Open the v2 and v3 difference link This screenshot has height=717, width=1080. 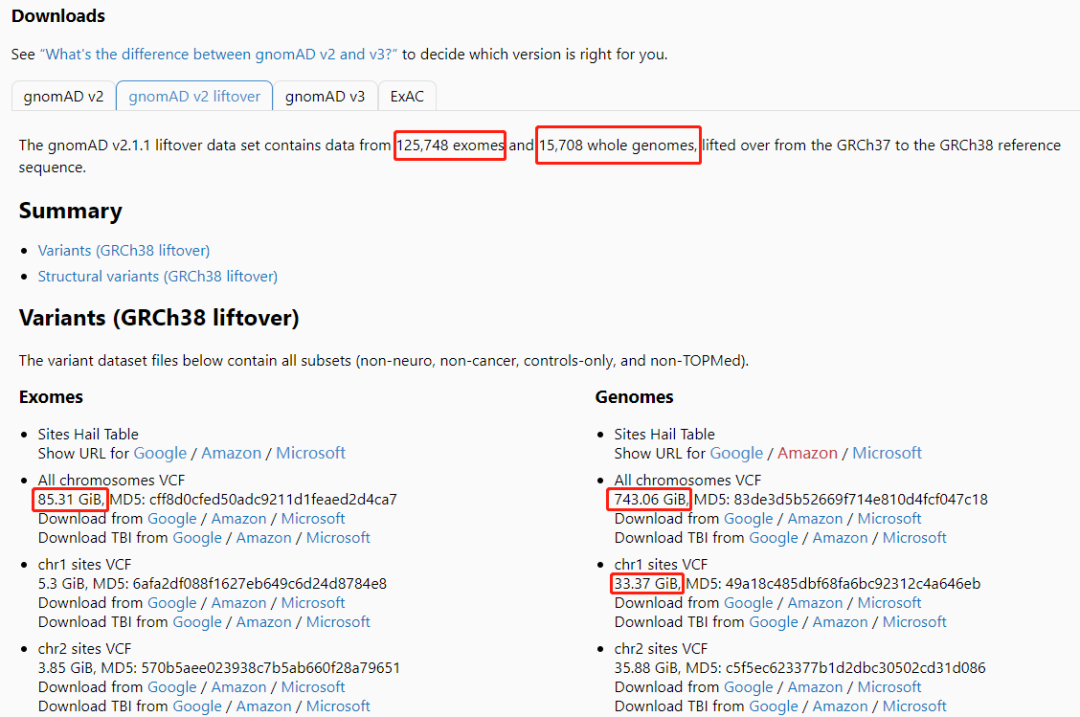(x=218, y=54)
